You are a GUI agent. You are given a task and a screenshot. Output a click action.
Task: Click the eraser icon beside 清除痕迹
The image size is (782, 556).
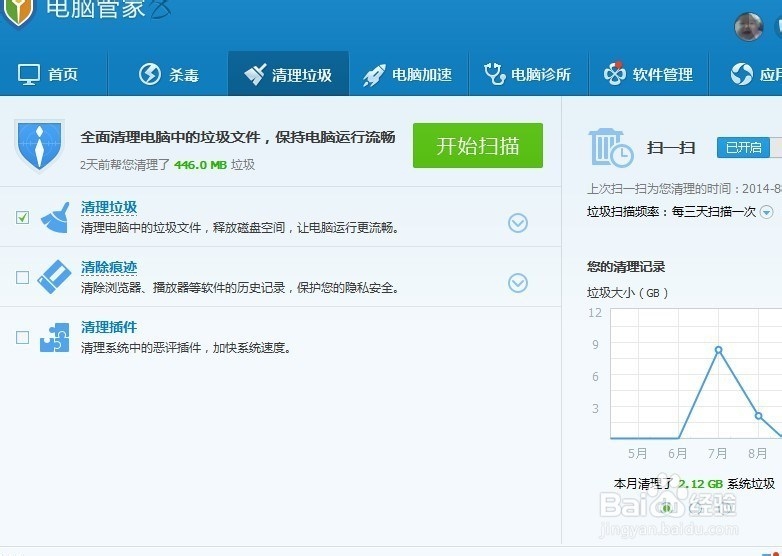click(x=54, y=277)
